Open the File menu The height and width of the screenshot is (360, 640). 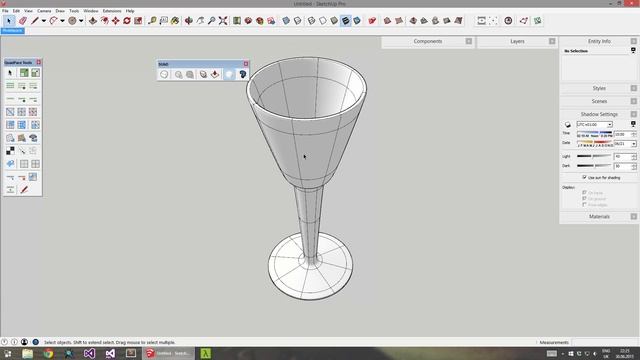click(5, 11)
